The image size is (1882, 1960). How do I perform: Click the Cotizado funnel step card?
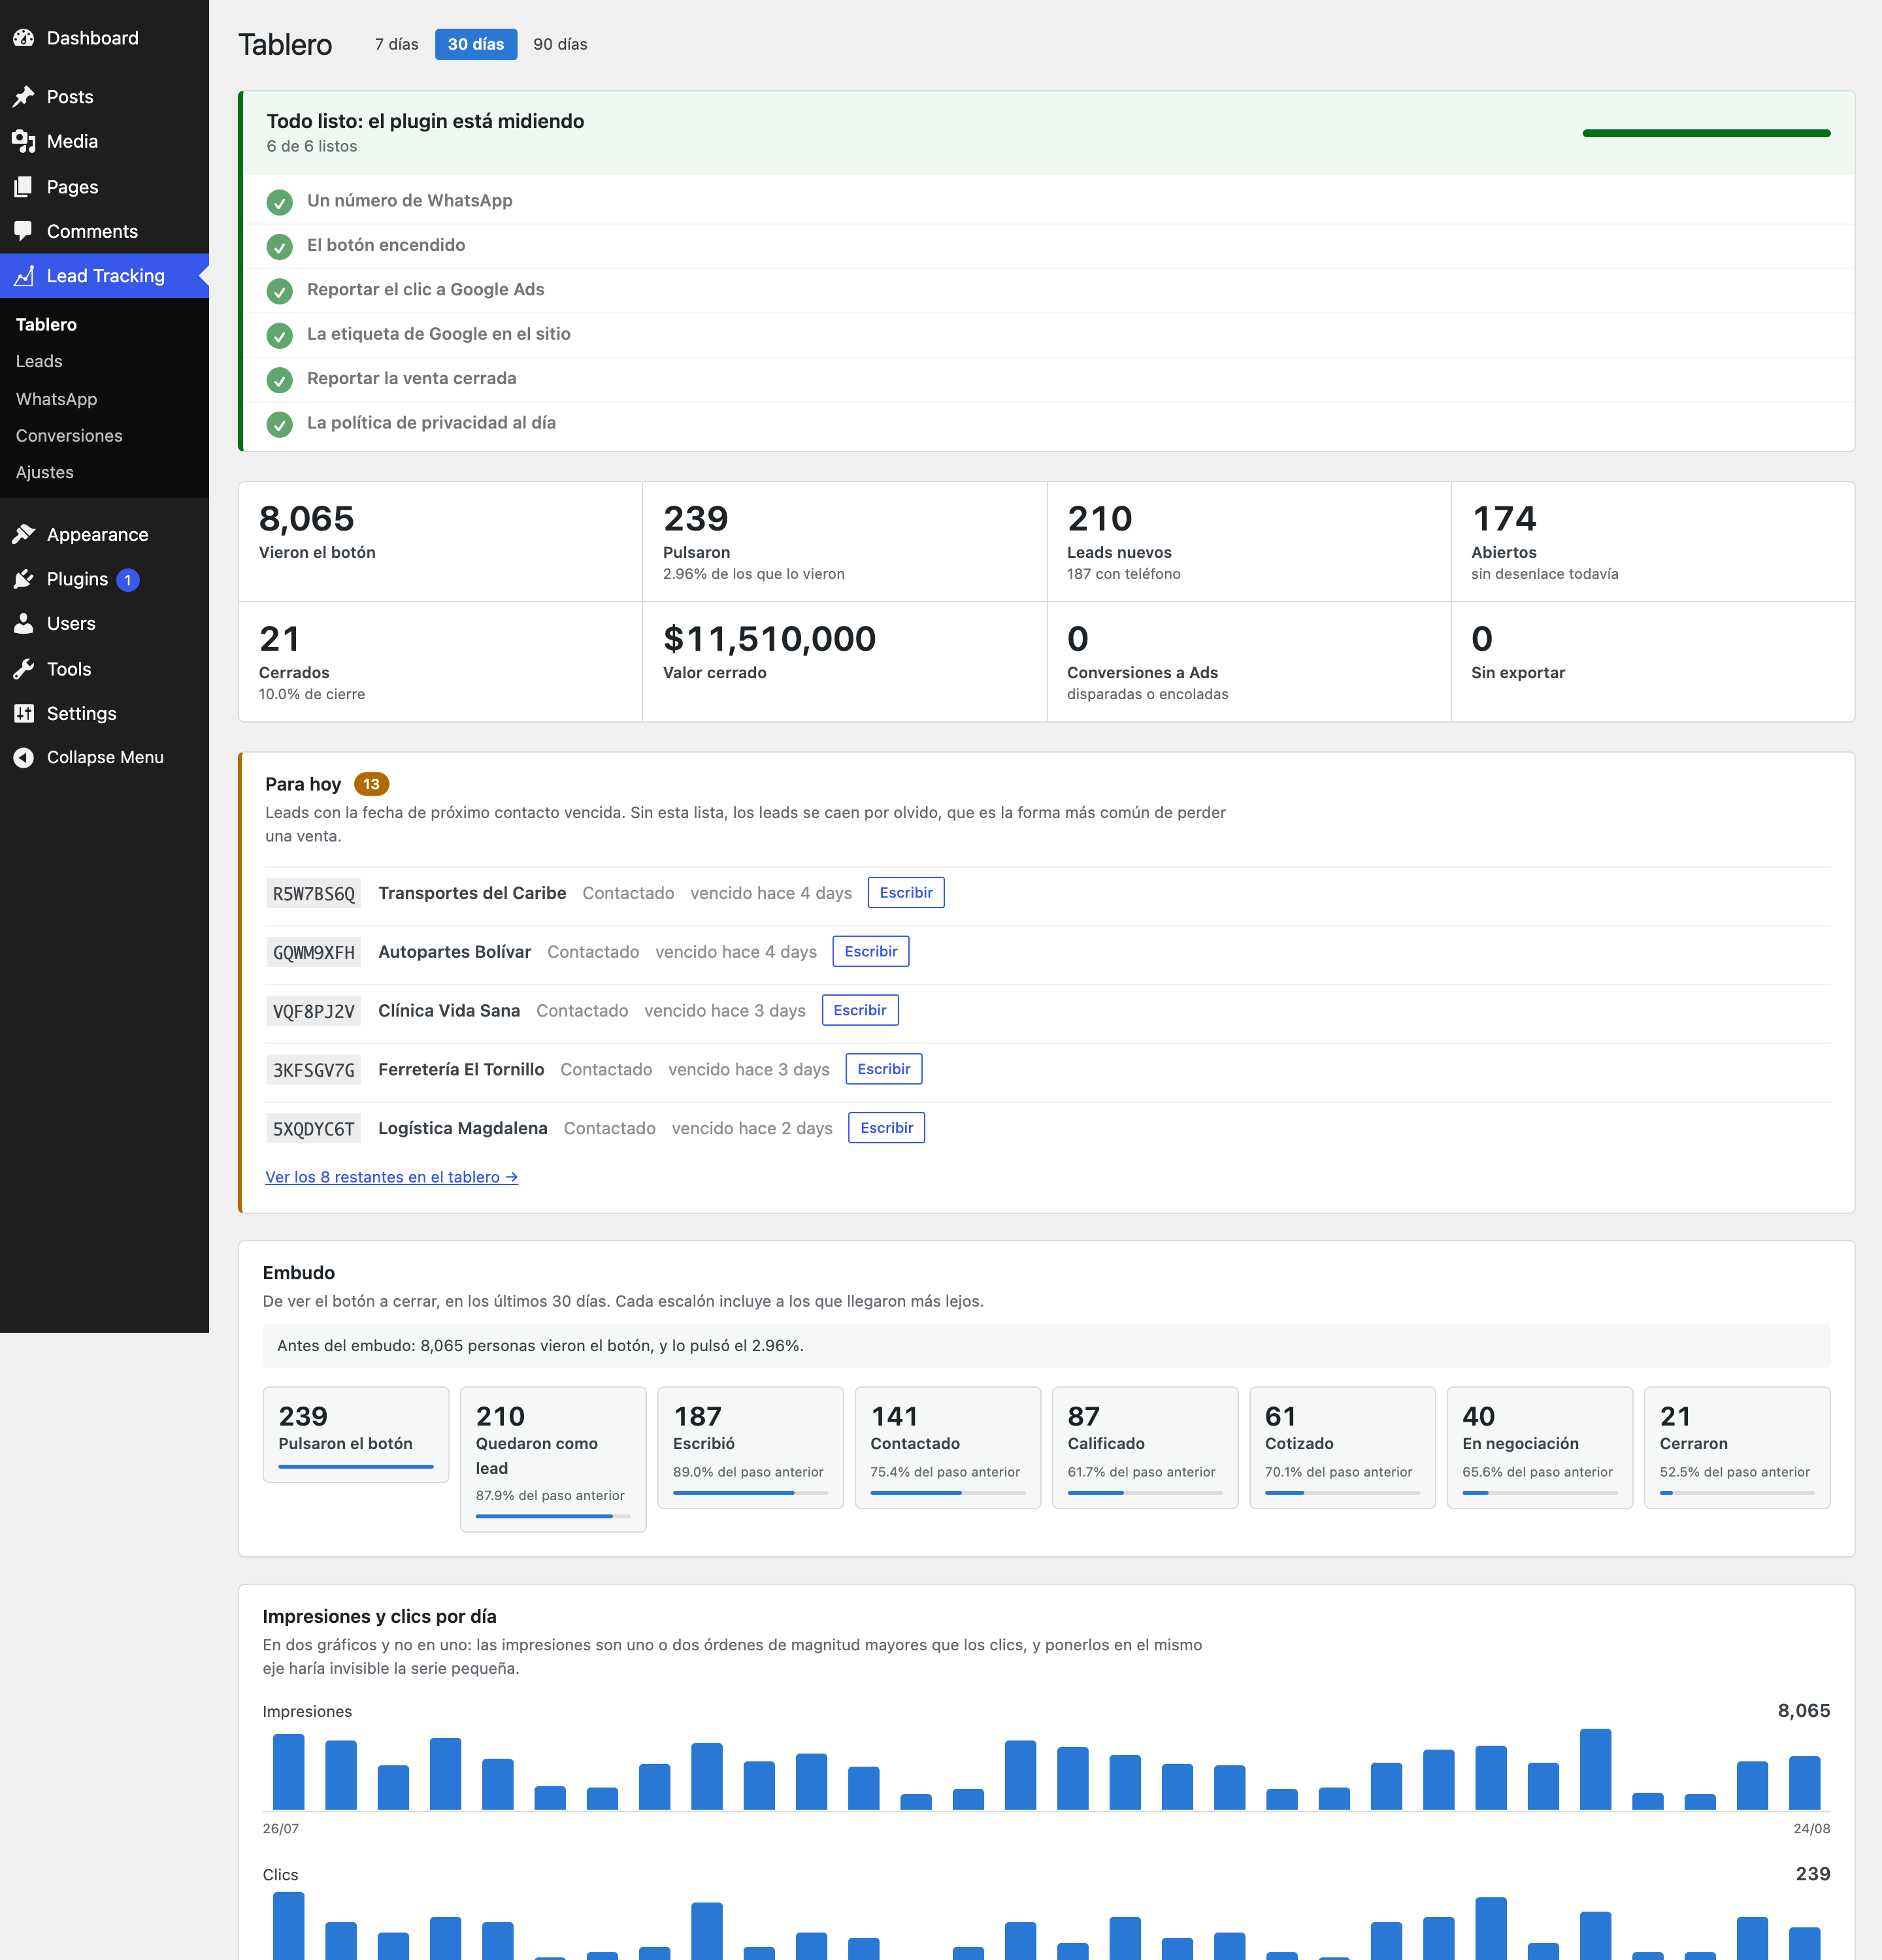click(1342, 1446)
